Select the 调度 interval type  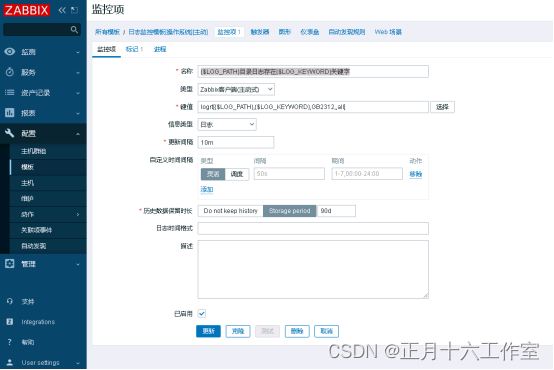(237, 174)
